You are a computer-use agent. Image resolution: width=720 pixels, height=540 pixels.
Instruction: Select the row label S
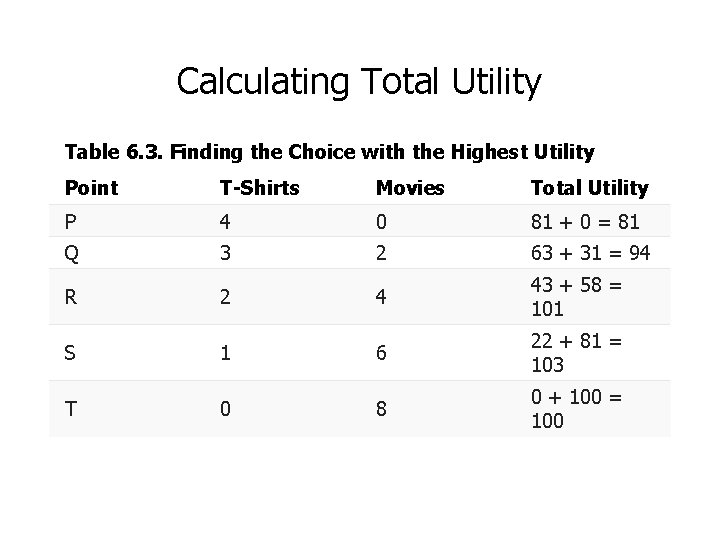(x=71, y=353)
